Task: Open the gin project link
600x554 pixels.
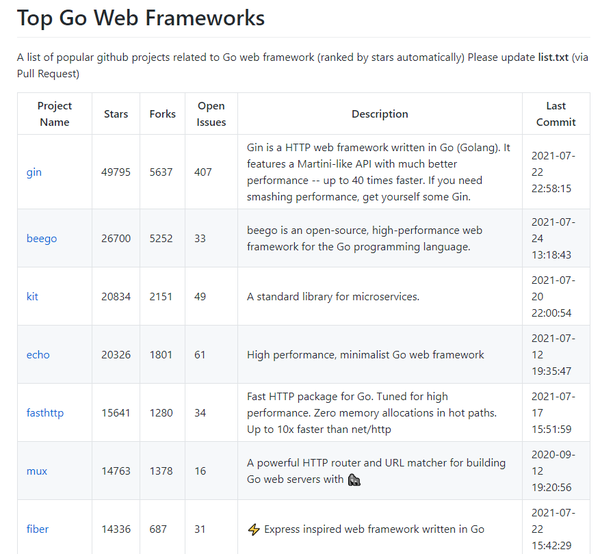Action: [34, 172]
